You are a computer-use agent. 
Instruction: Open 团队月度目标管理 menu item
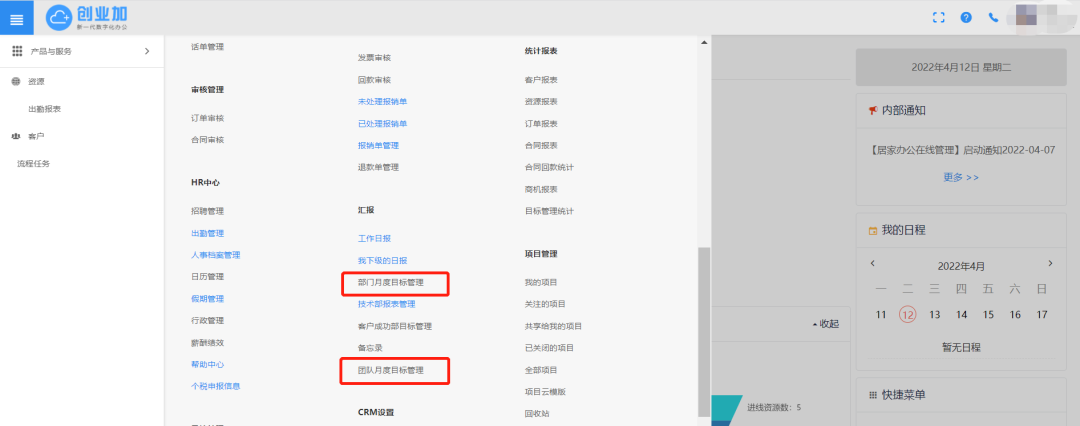click(390, 370)
